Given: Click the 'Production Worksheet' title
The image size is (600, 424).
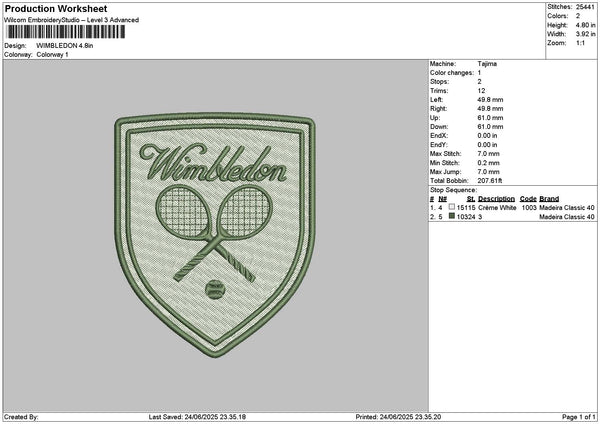Looking at the screenshot, I should (56, 8).
